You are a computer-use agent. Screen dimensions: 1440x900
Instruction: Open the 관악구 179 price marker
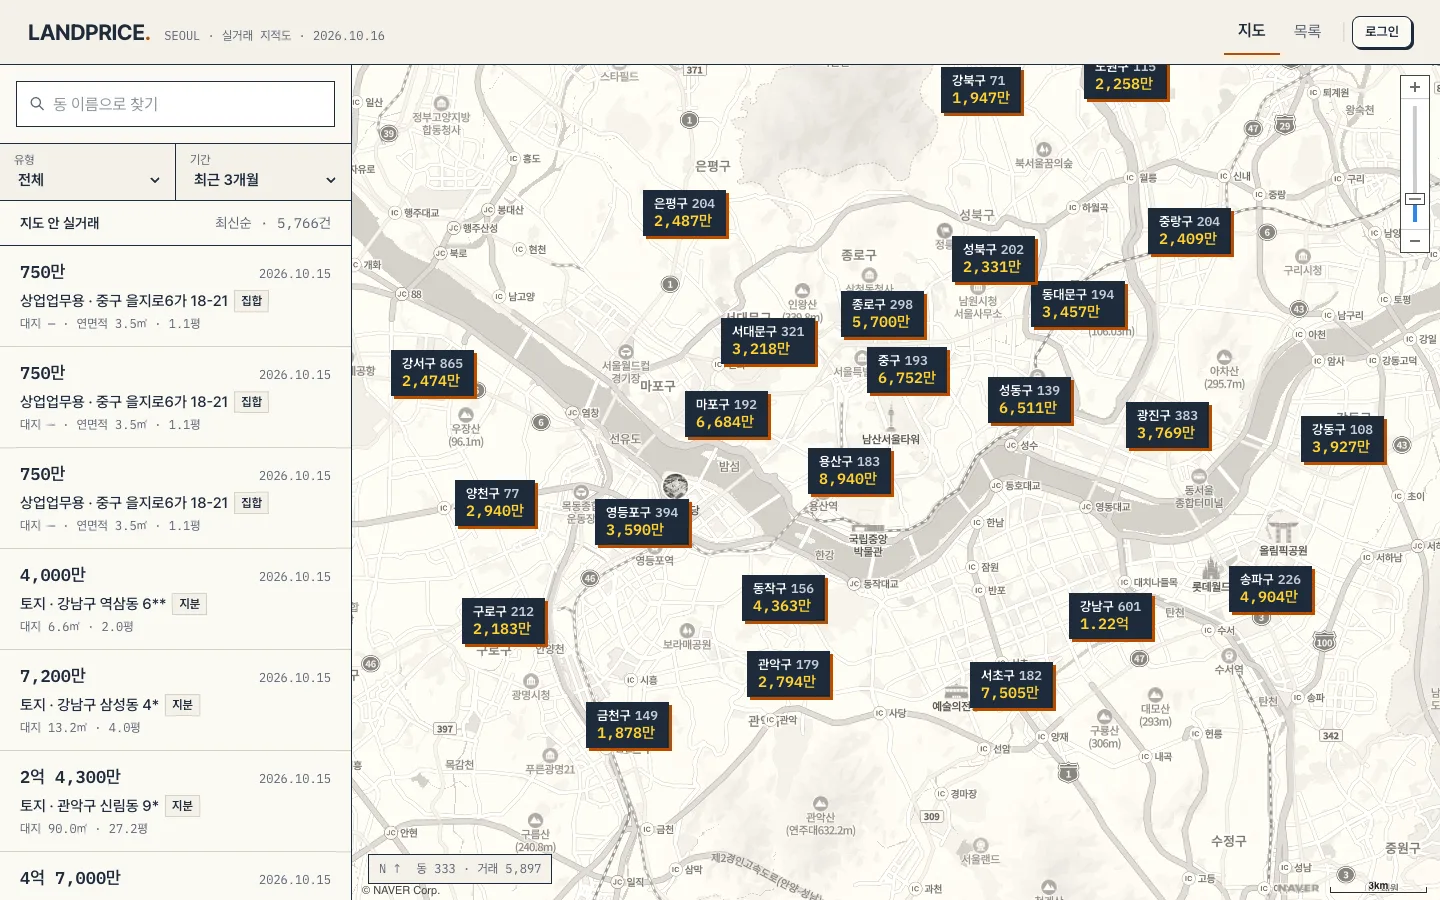788,673
